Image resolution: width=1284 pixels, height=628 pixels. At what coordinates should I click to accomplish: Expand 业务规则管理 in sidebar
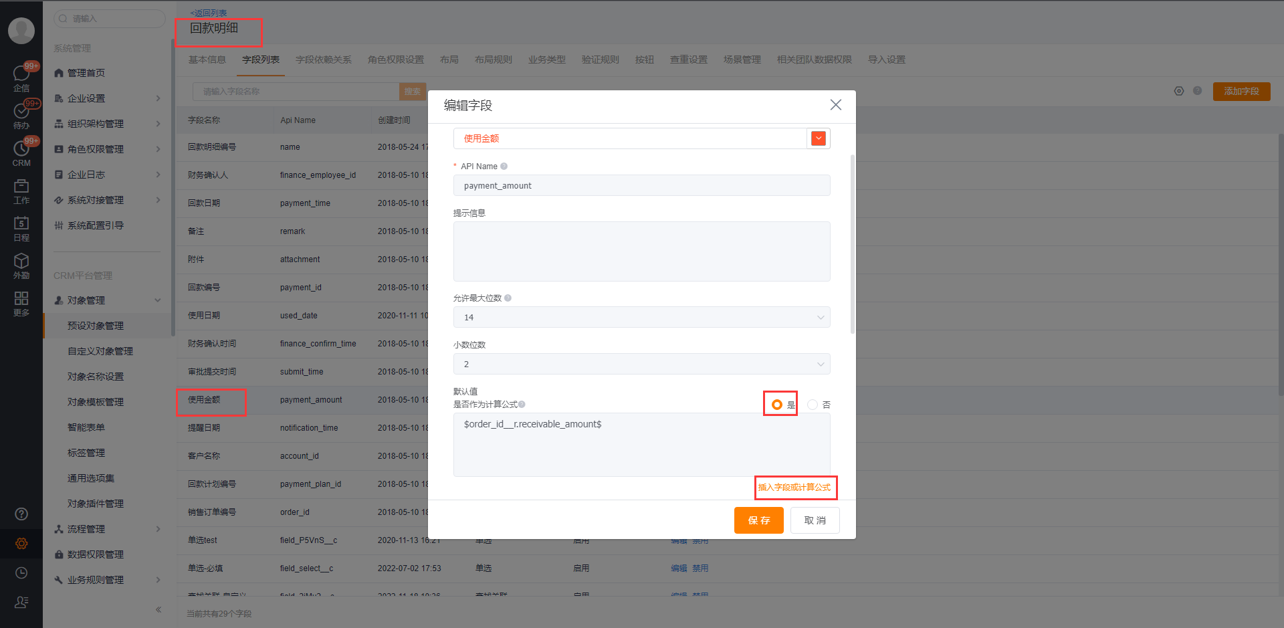158,580
